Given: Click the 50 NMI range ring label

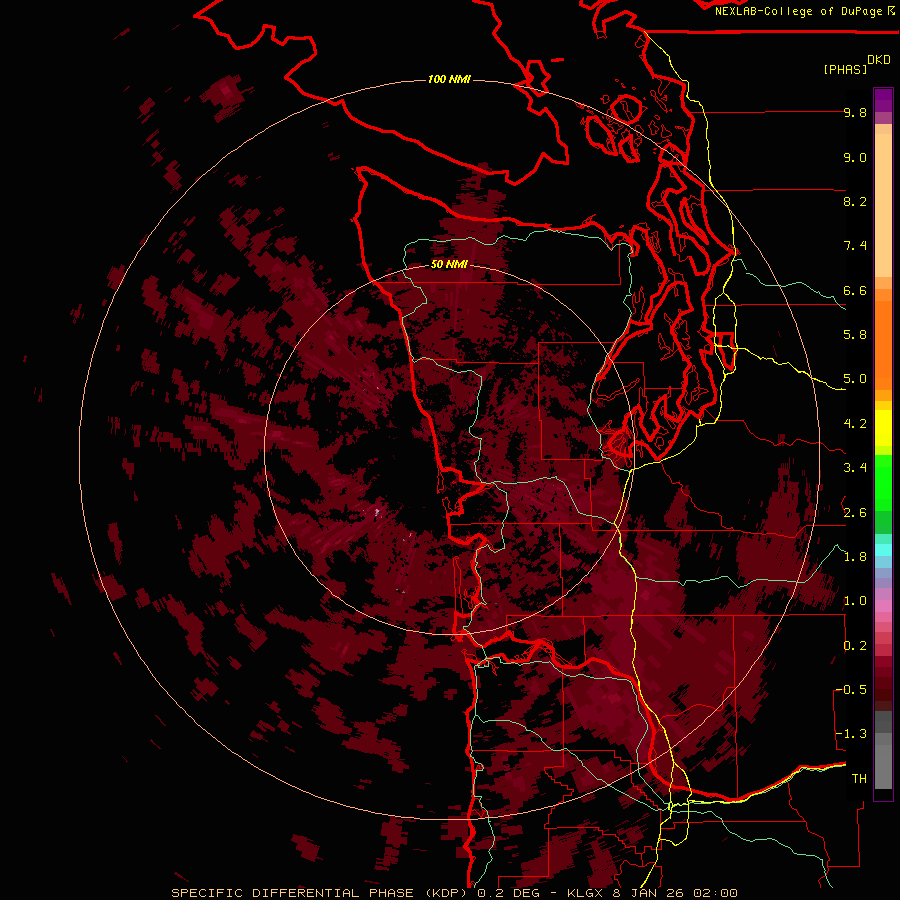Looking at the screenshot, I should [x=449, y=265].
